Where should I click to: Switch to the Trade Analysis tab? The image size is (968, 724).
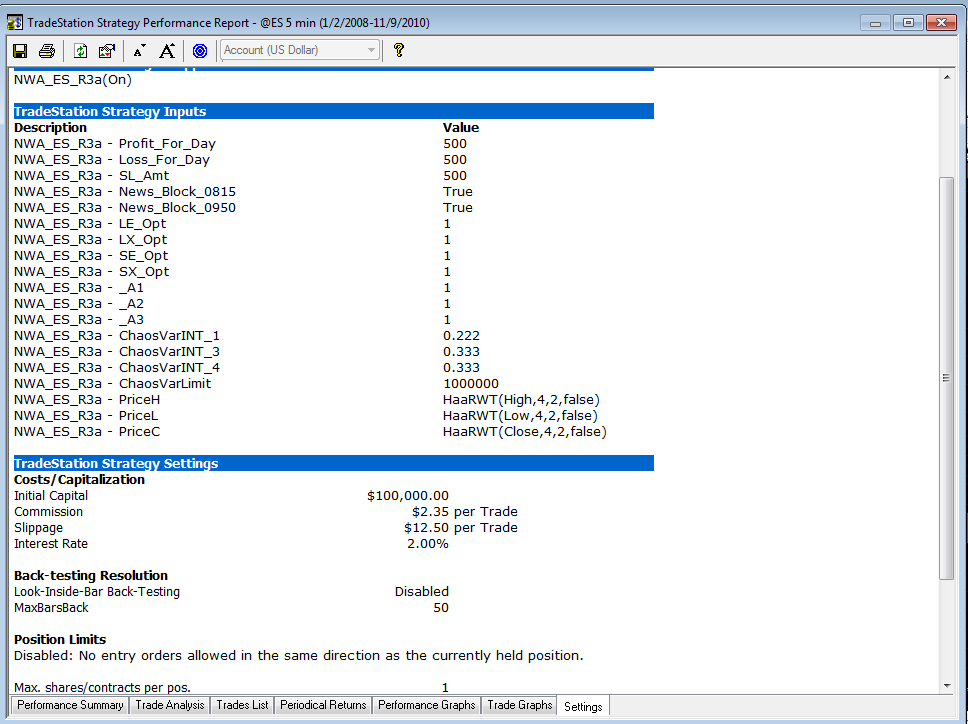click(x=170, y=705)
